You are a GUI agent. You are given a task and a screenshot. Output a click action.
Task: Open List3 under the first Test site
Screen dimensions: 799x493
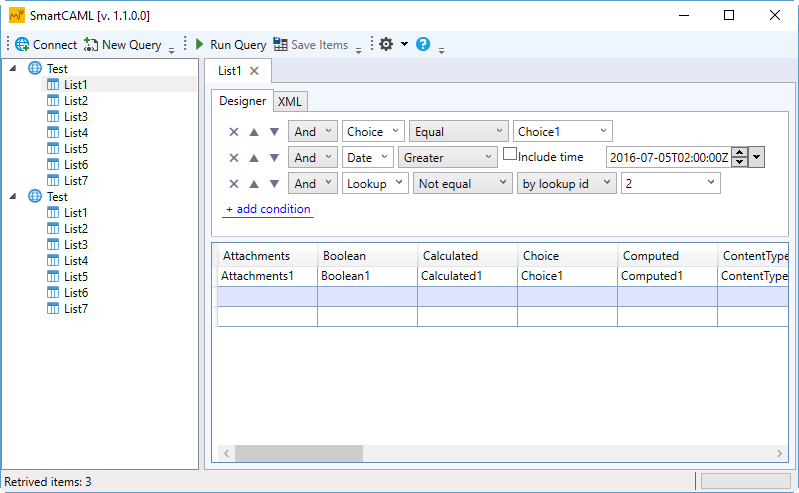click(x=75, y=117)
